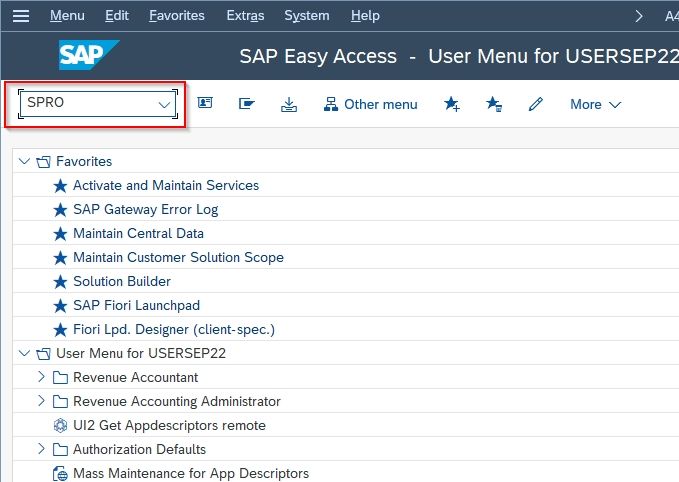The width and height of the screenshot is (679, 482).
Task: Click star icon beside Fiori Lpd. Designer
Action: (60, 330)
